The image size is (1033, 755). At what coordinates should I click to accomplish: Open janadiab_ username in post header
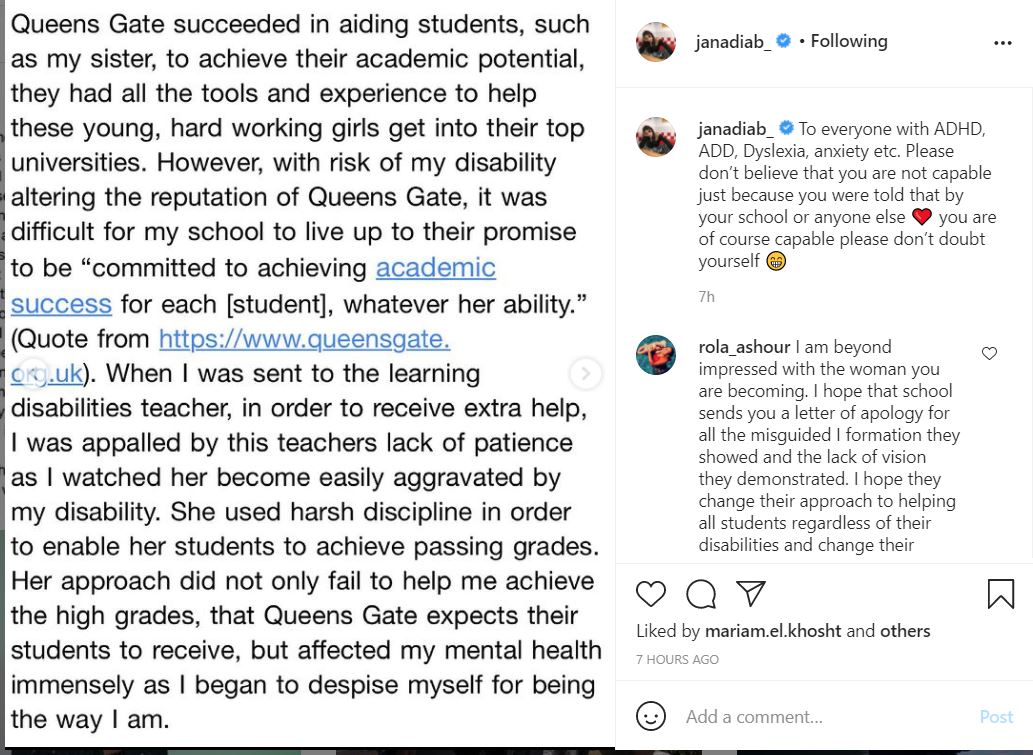pos(734,41)
